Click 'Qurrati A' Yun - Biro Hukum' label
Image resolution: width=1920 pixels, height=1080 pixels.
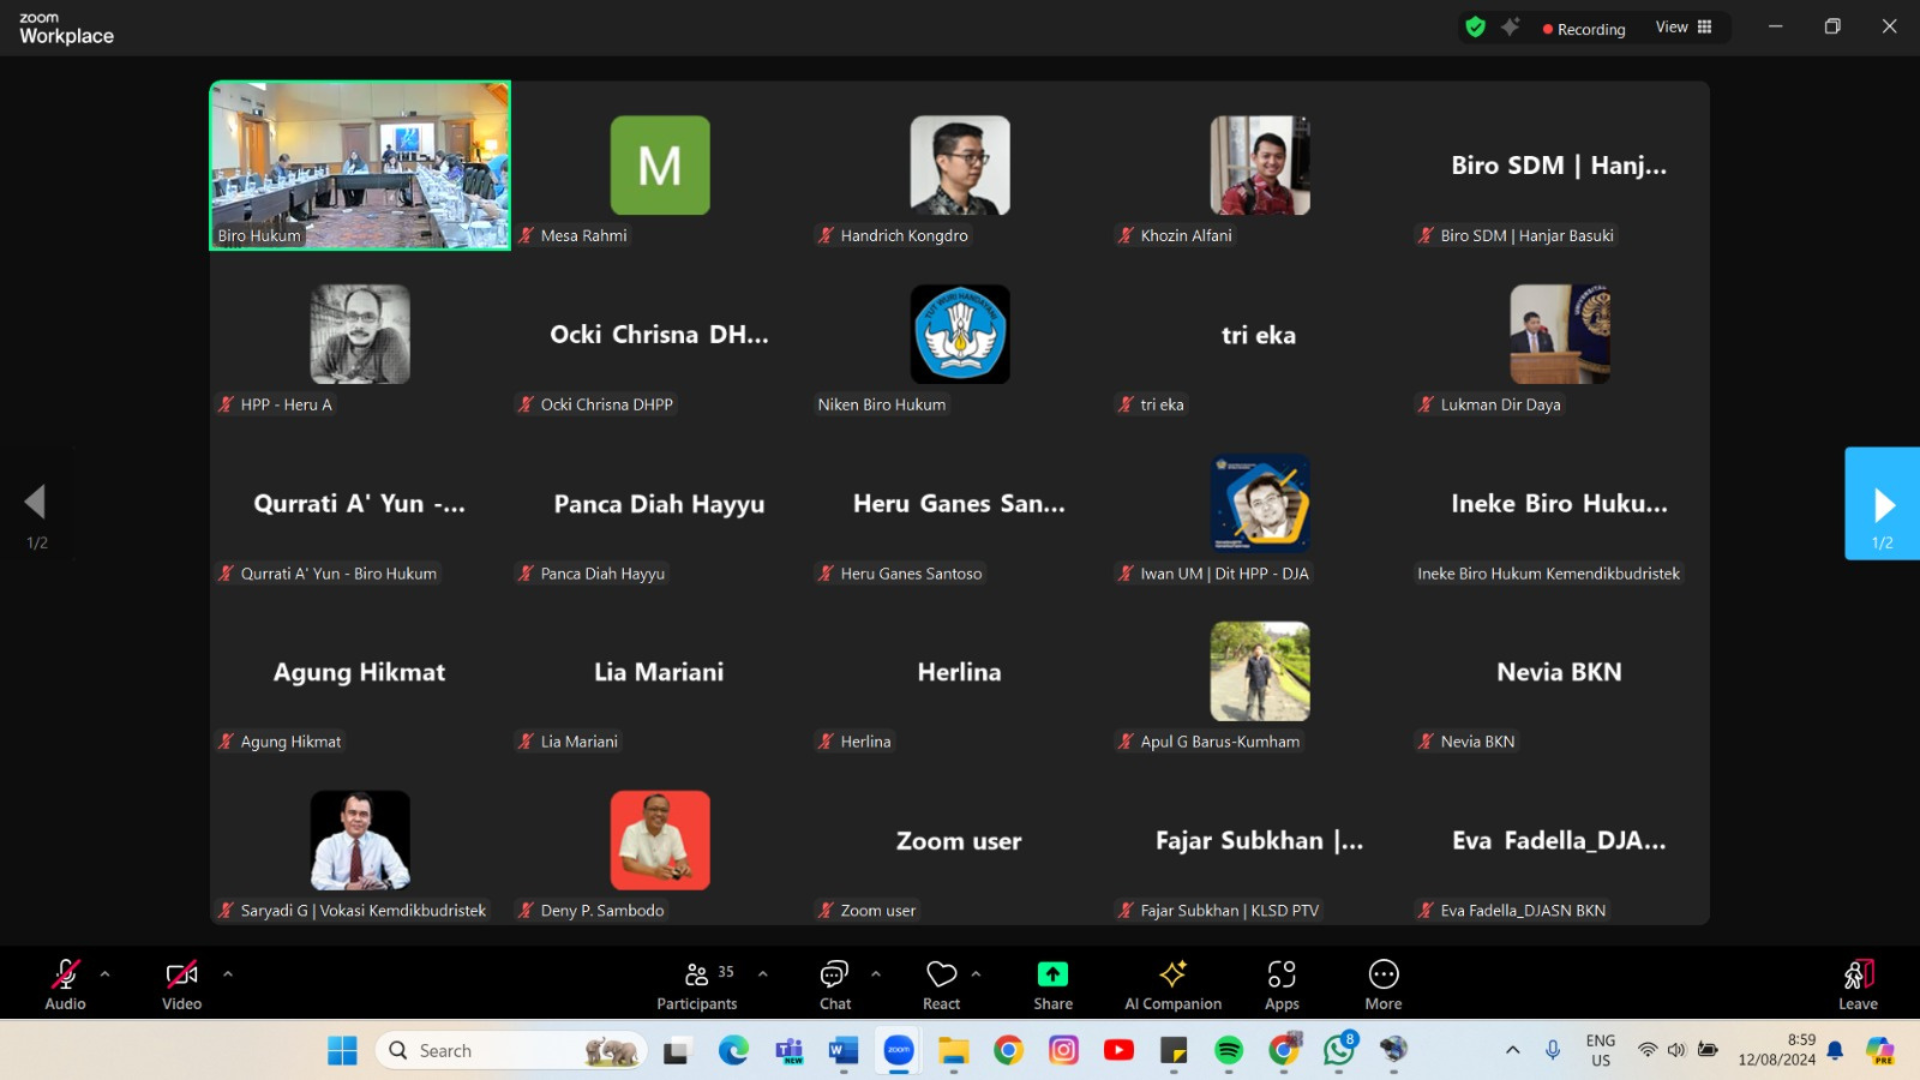coord(338,573)
